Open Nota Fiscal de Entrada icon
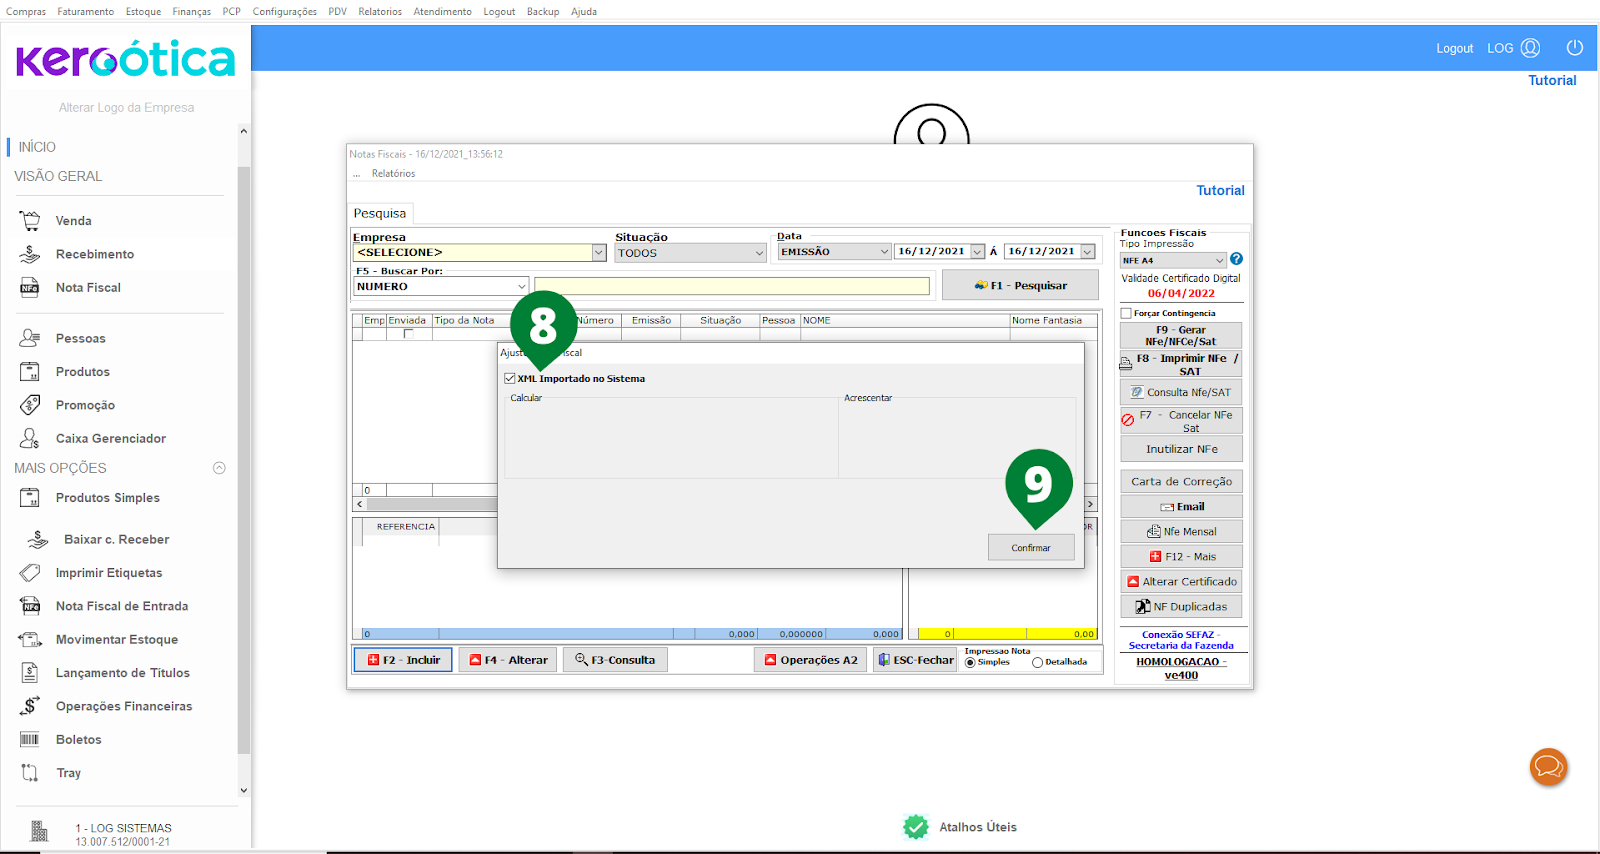The height and width of the screenshot is (854, 1600). tap(30, 606)
